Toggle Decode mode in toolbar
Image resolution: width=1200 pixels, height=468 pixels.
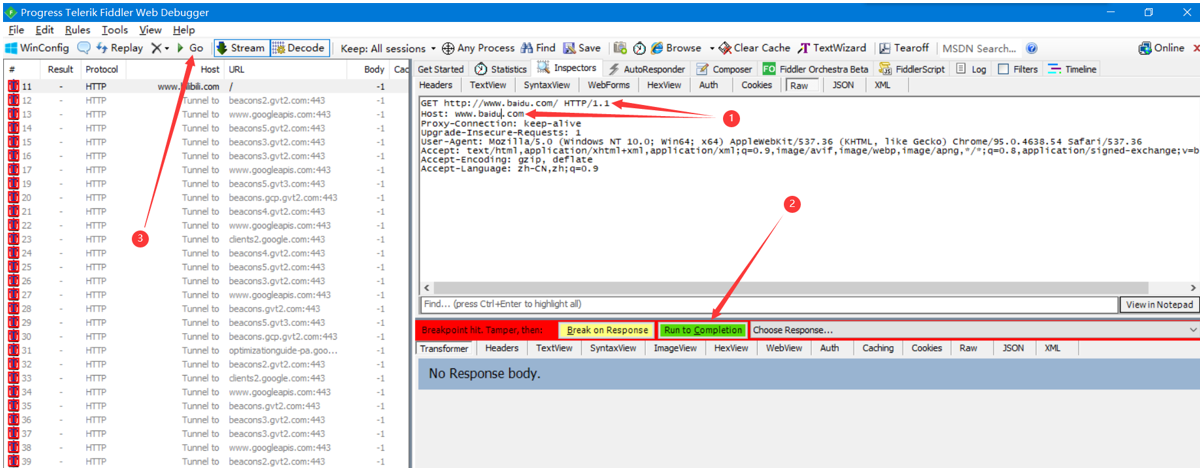tap(299, 48)
